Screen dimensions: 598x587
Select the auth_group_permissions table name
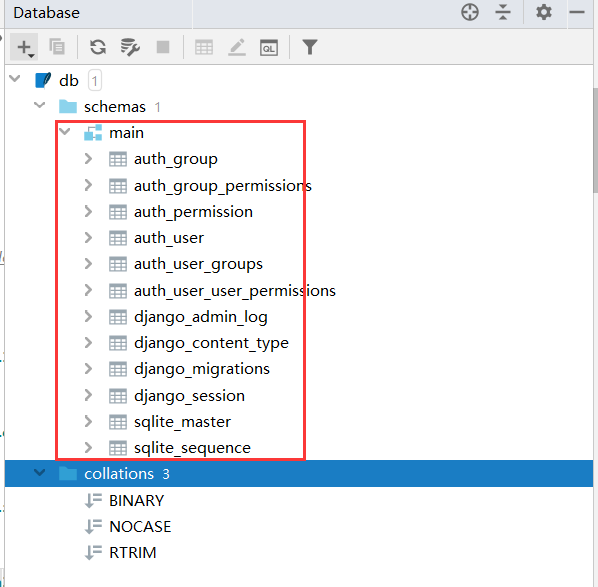tap(223, 187)
